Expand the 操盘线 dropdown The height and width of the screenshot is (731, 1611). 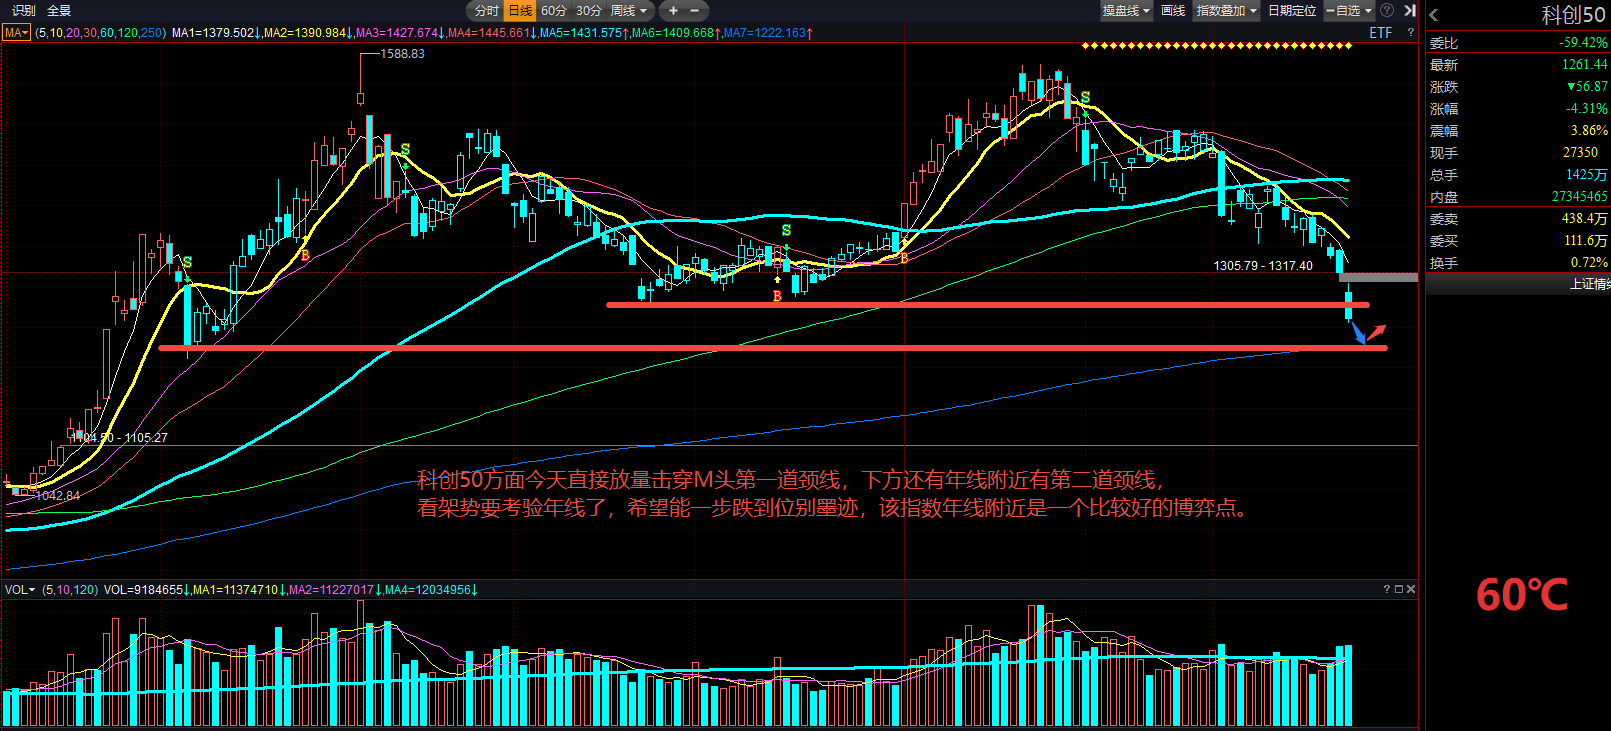(1126, 11)
